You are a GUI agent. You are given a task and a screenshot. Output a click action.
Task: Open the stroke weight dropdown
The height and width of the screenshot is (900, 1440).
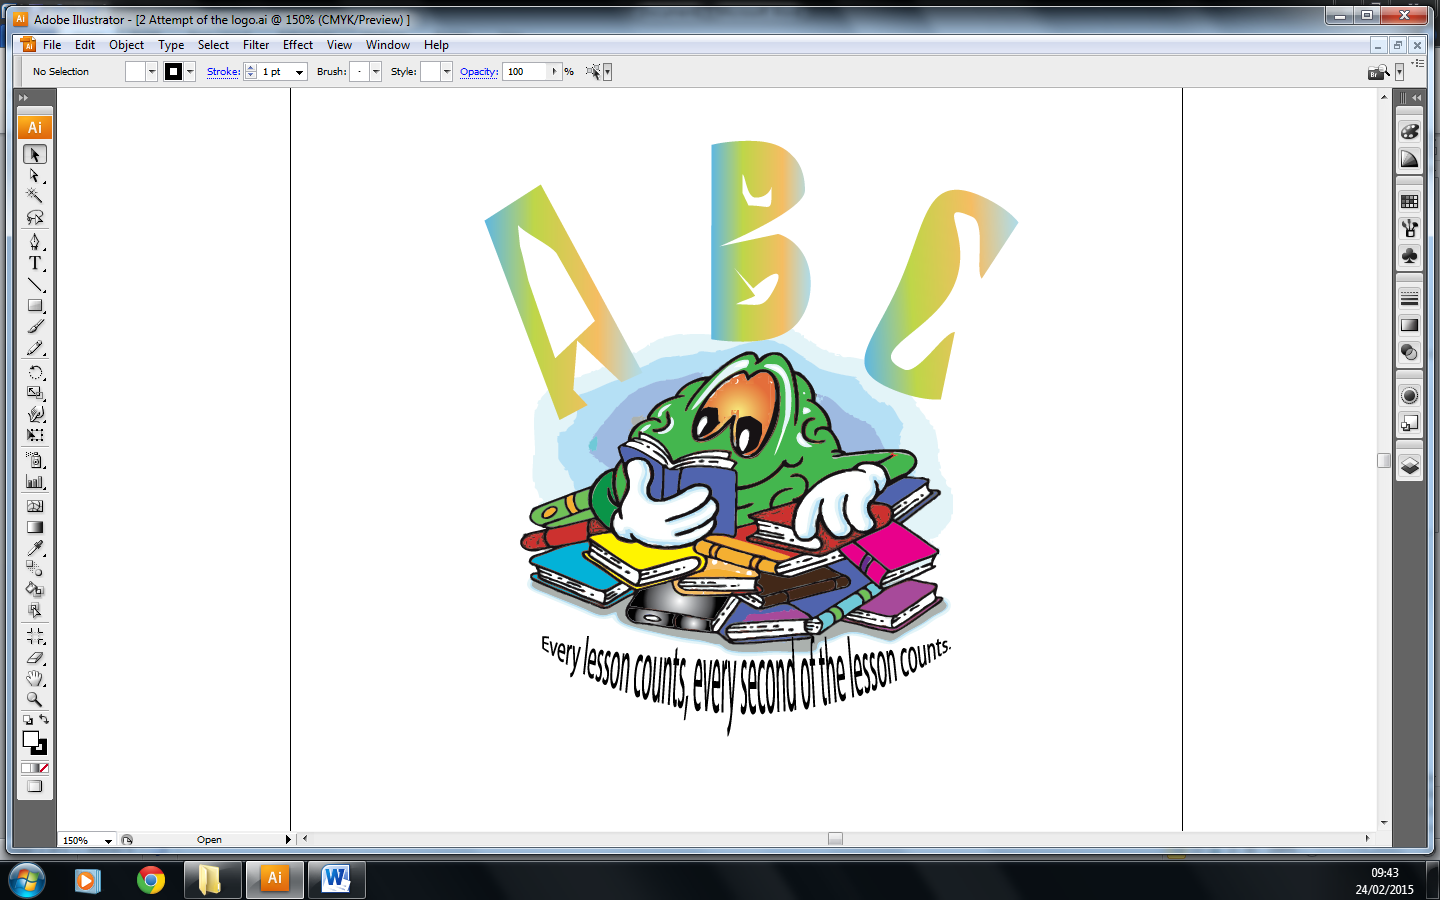(x=299, y=72)
